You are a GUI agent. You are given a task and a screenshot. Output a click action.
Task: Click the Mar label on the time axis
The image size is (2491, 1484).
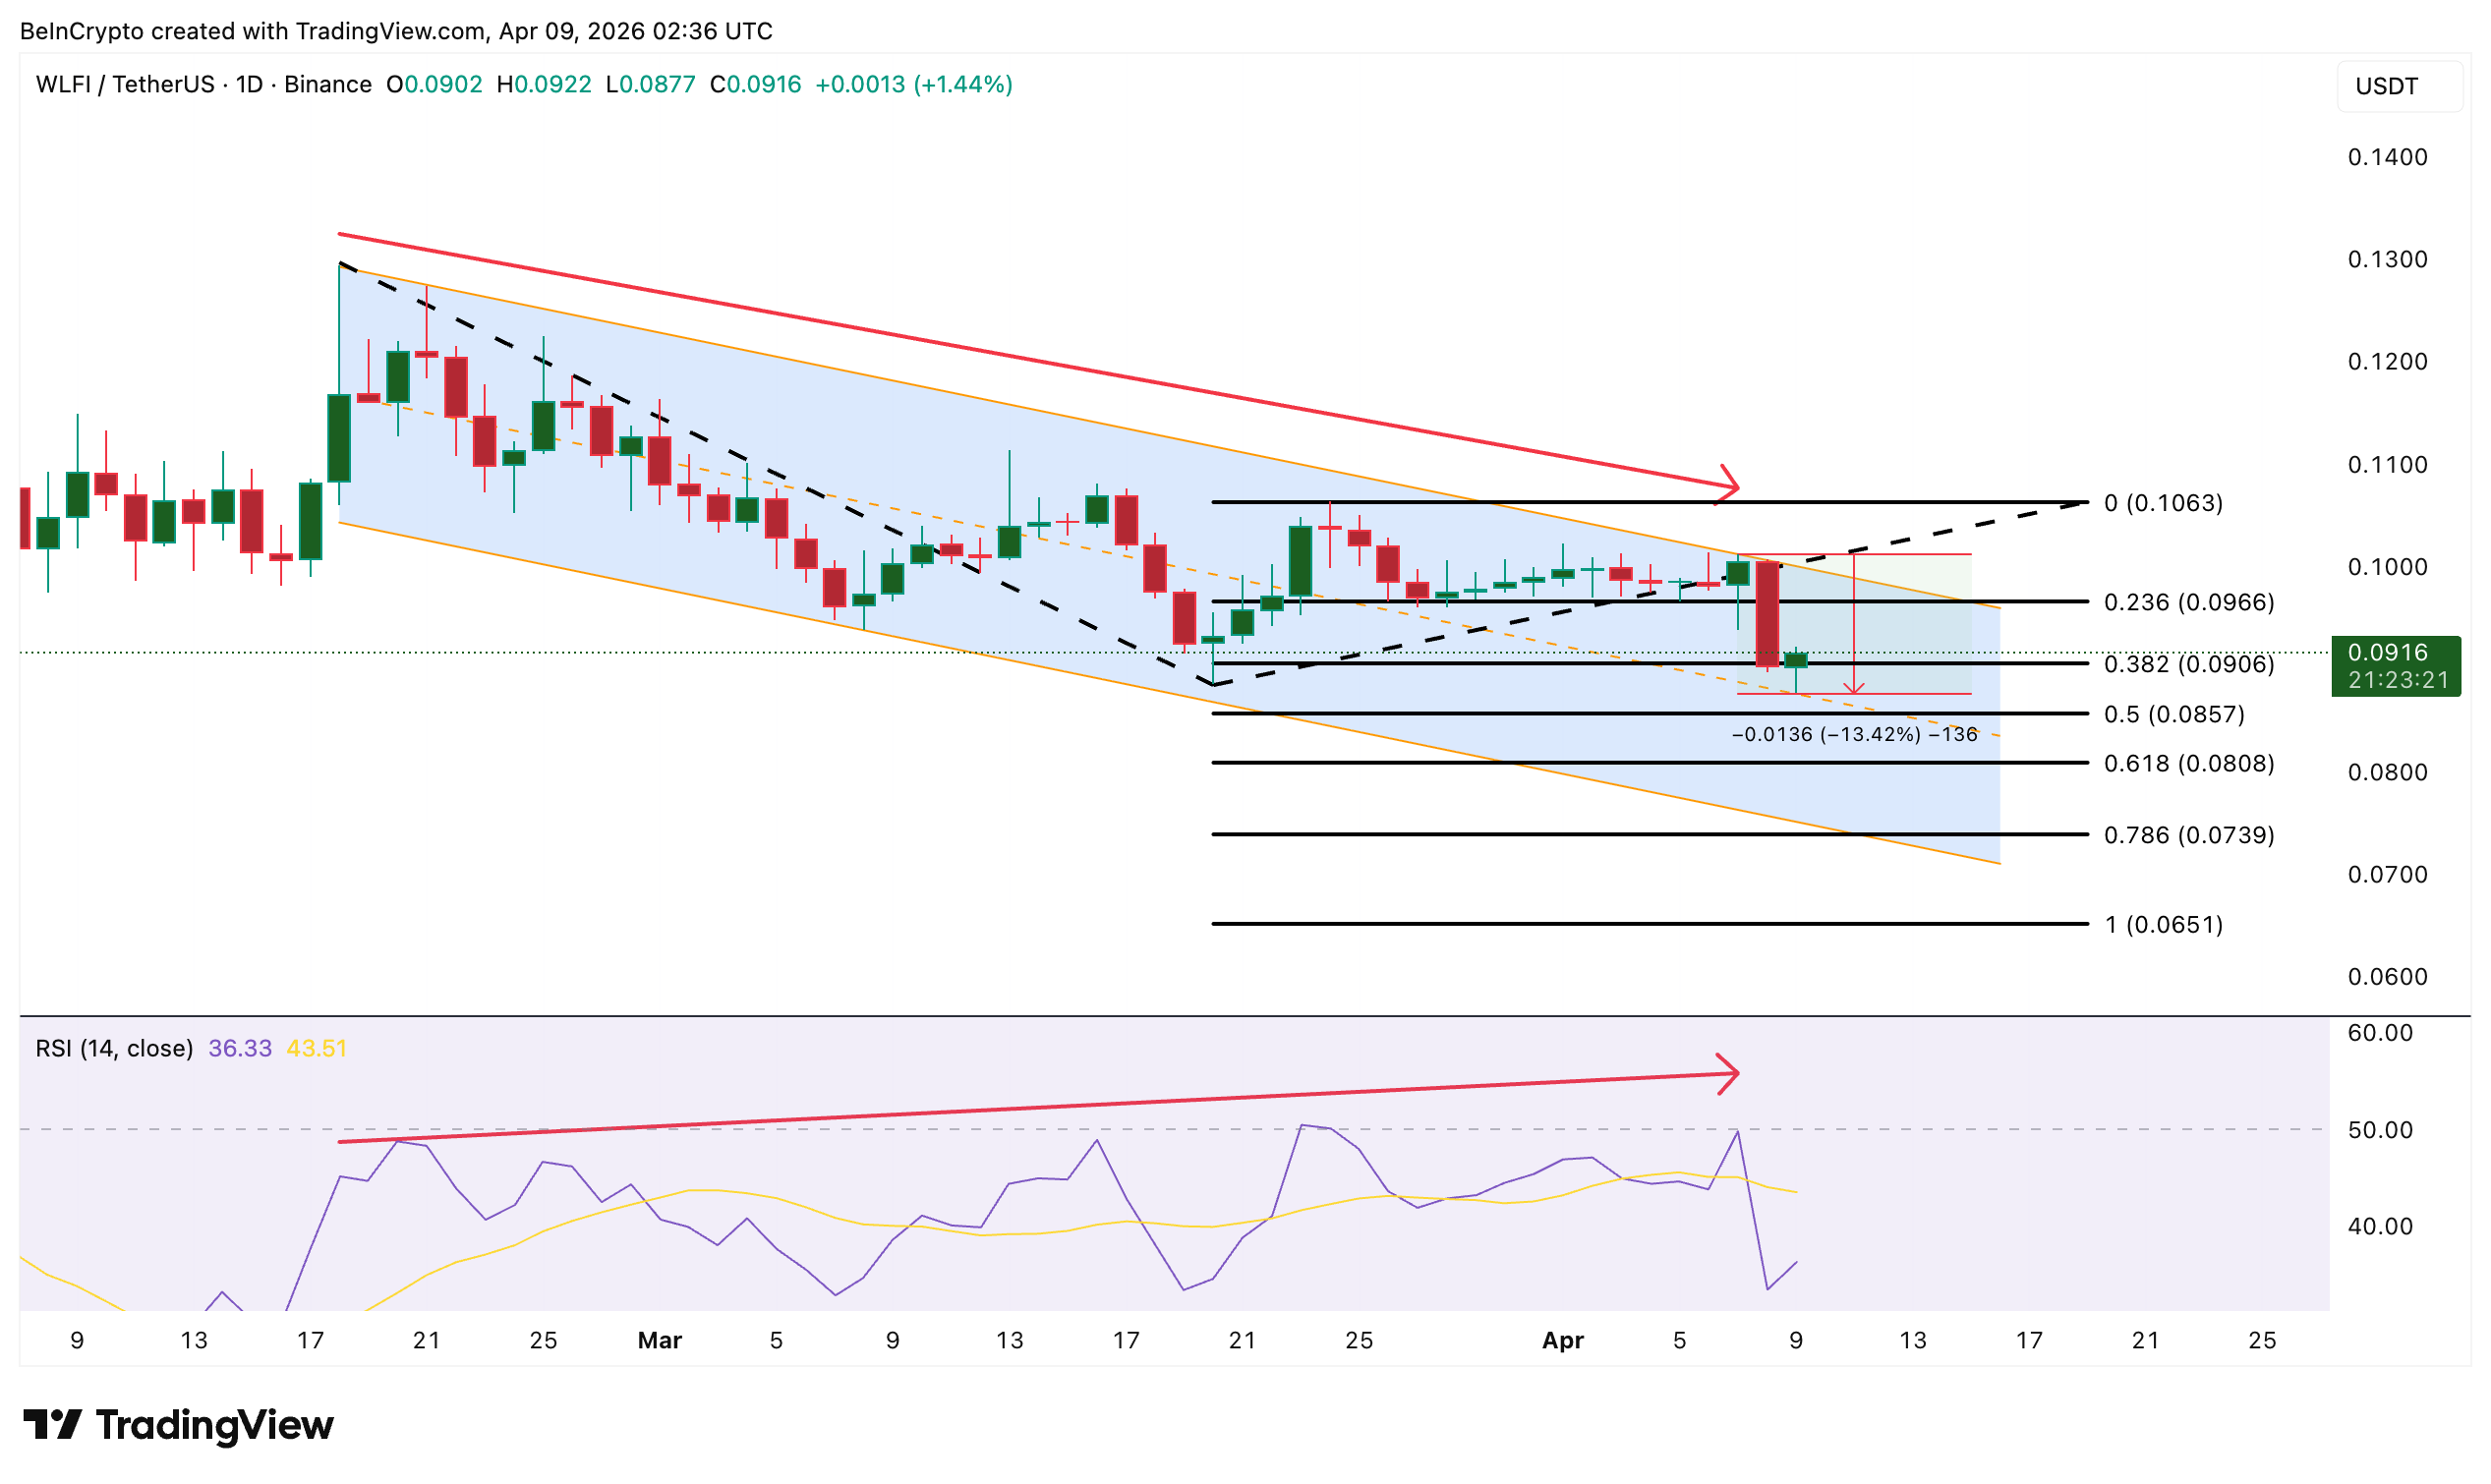point(660,1340)
